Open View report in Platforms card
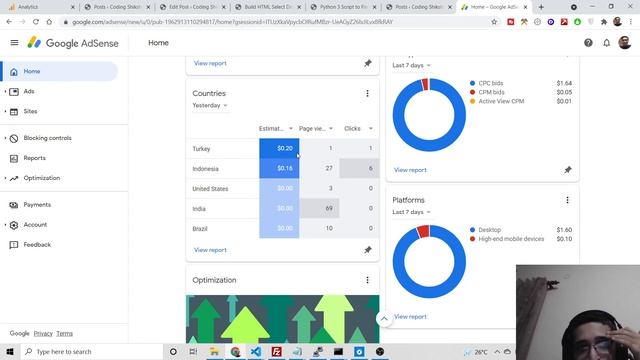 pyautogui.click(x=410, y=316)
